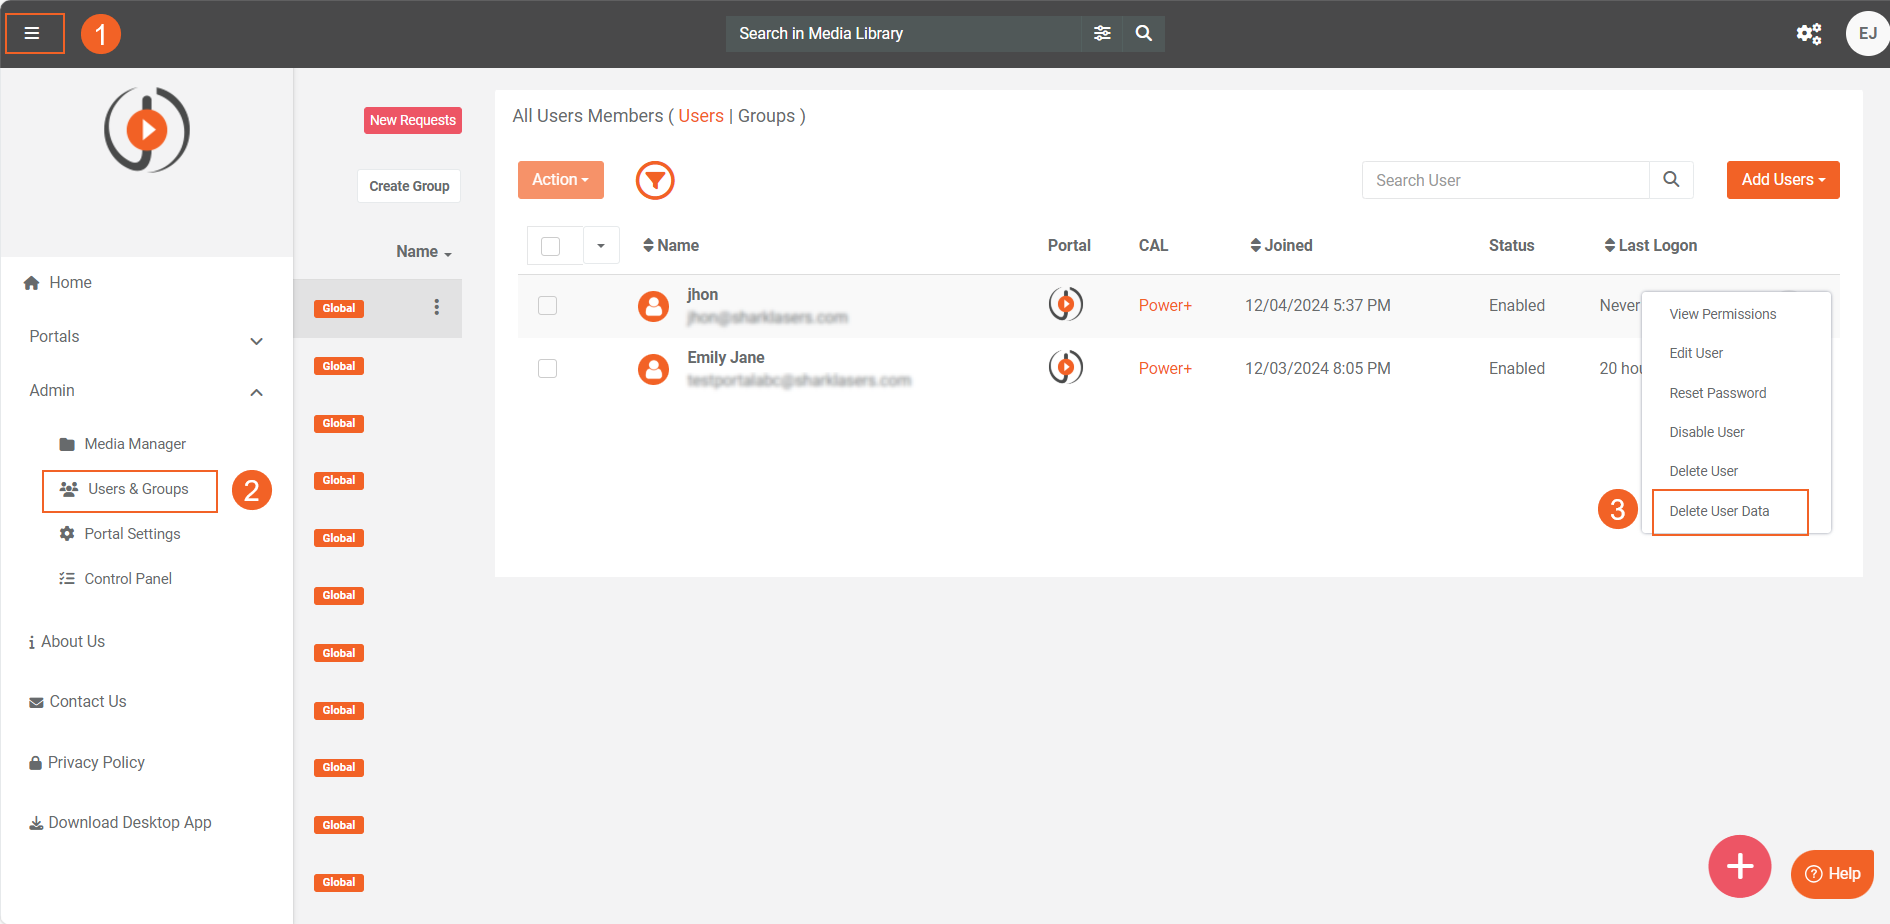
Task: Focus the Search User input field
Action: tap(1505, 180)
